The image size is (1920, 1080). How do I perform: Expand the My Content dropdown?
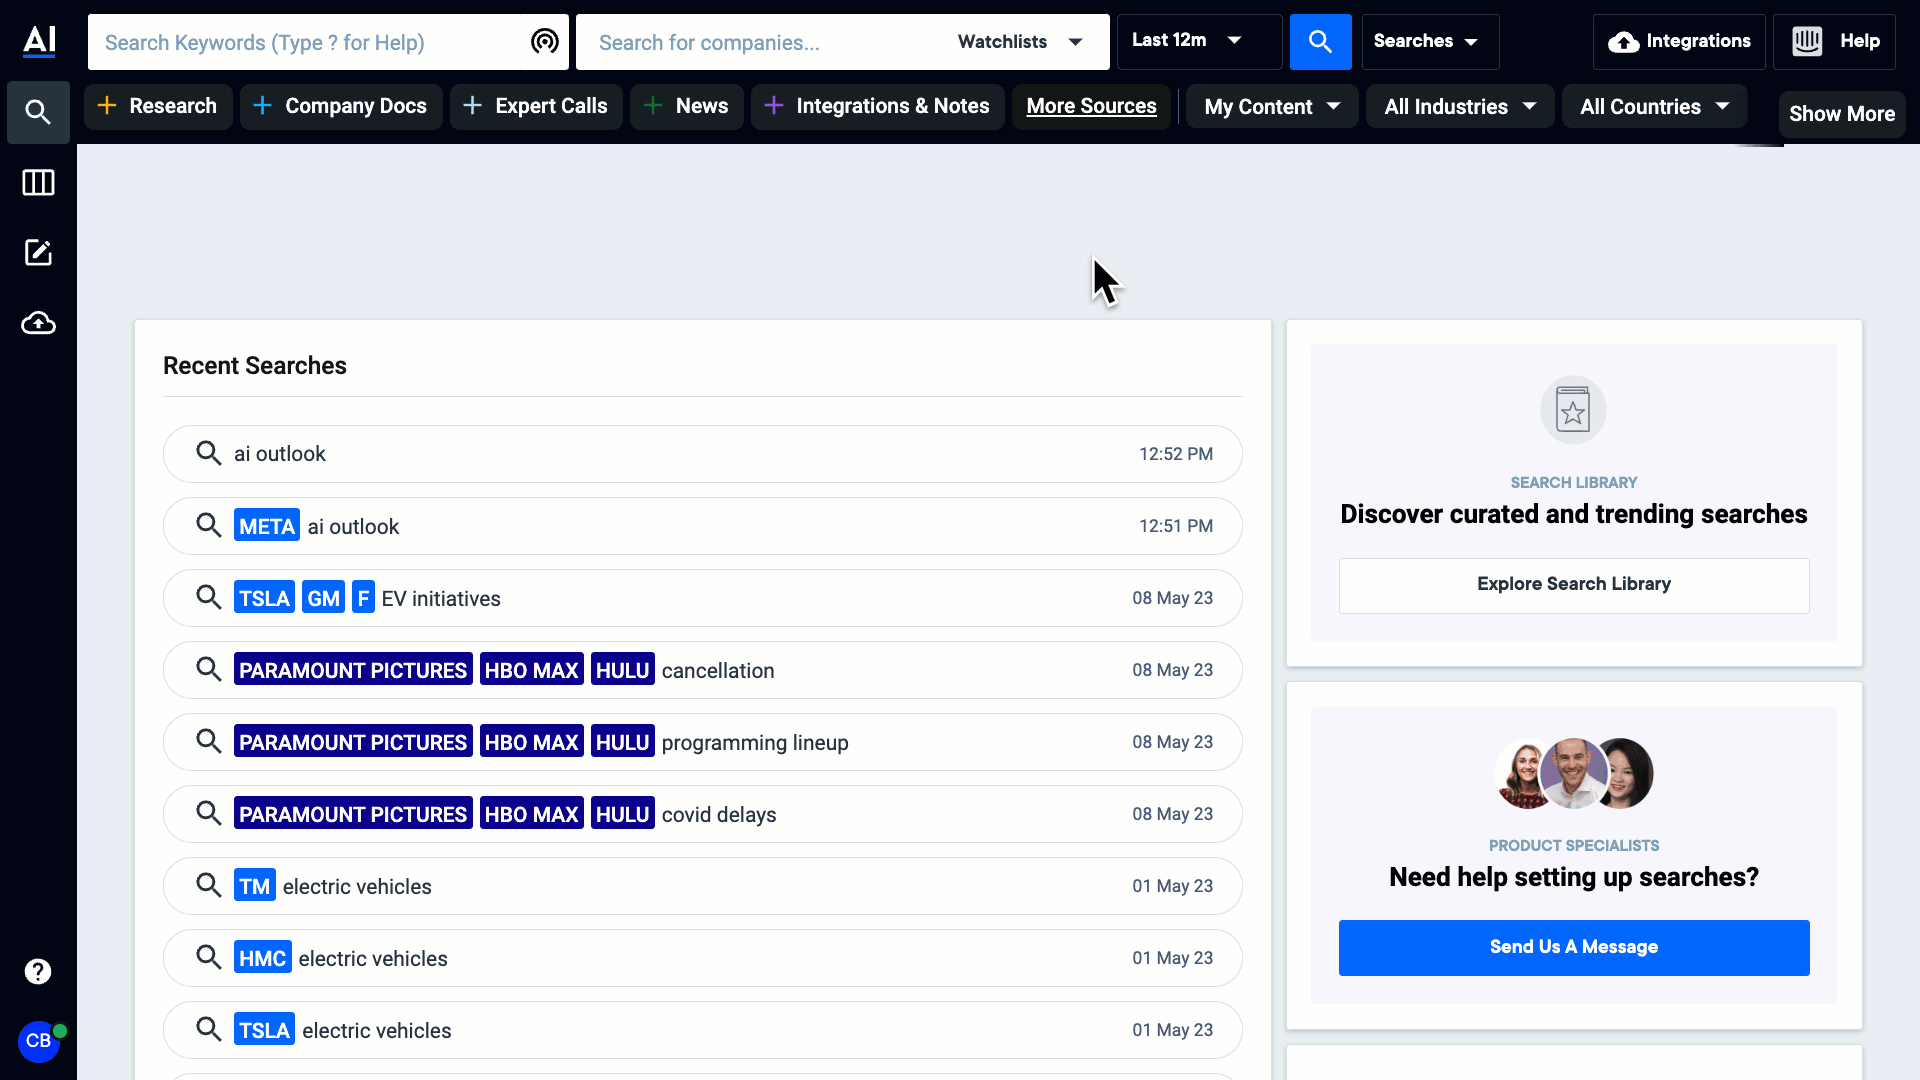point(1272,106)
